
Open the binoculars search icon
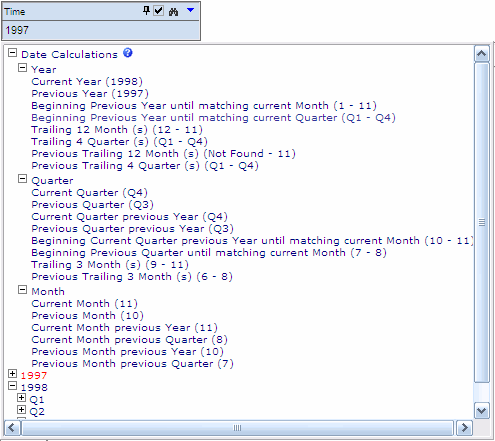coord(173,12)
